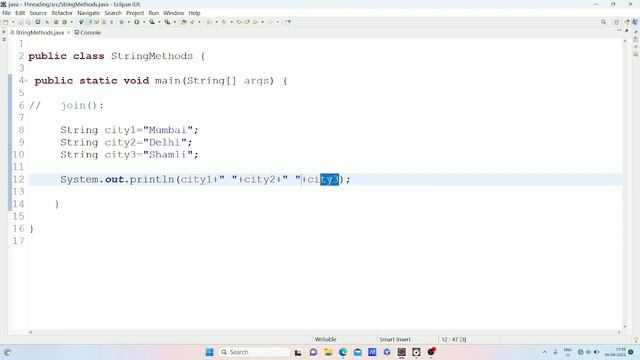The image size is (640, 360).
Task: Open the Navigate menu
Action: pos(89,13)
